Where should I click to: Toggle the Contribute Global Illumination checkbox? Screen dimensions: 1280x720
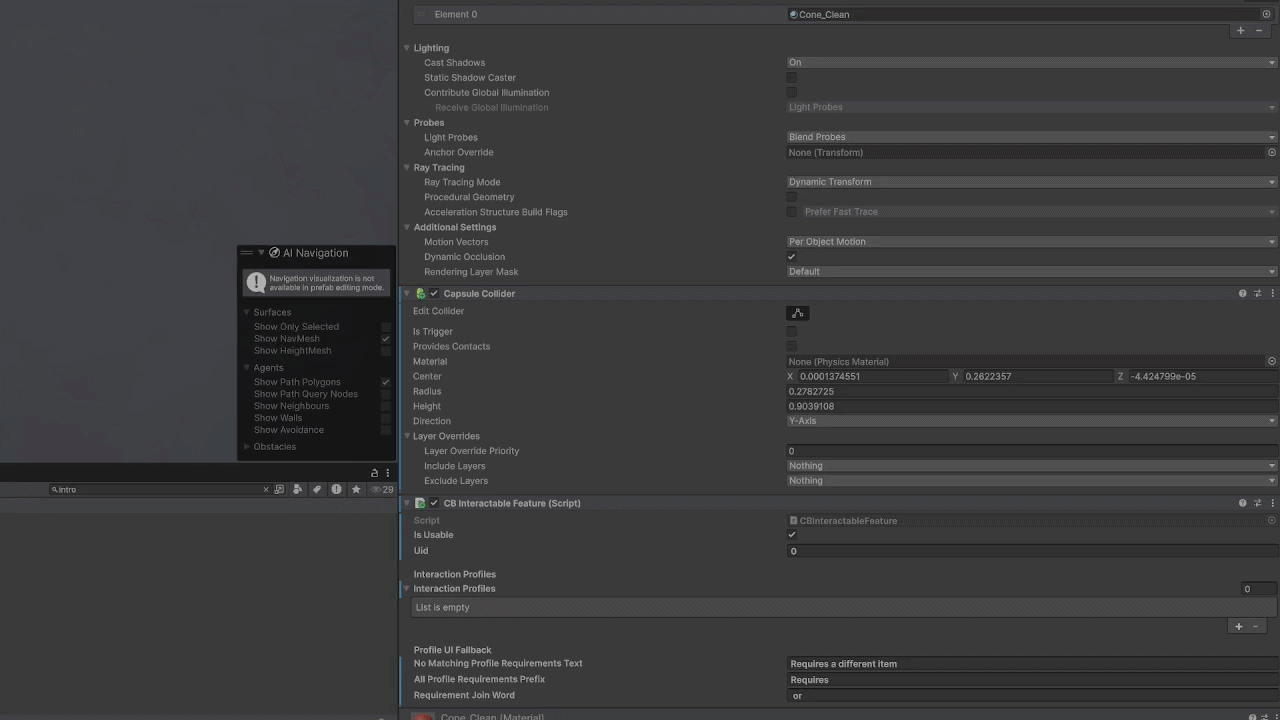point(792,92)
